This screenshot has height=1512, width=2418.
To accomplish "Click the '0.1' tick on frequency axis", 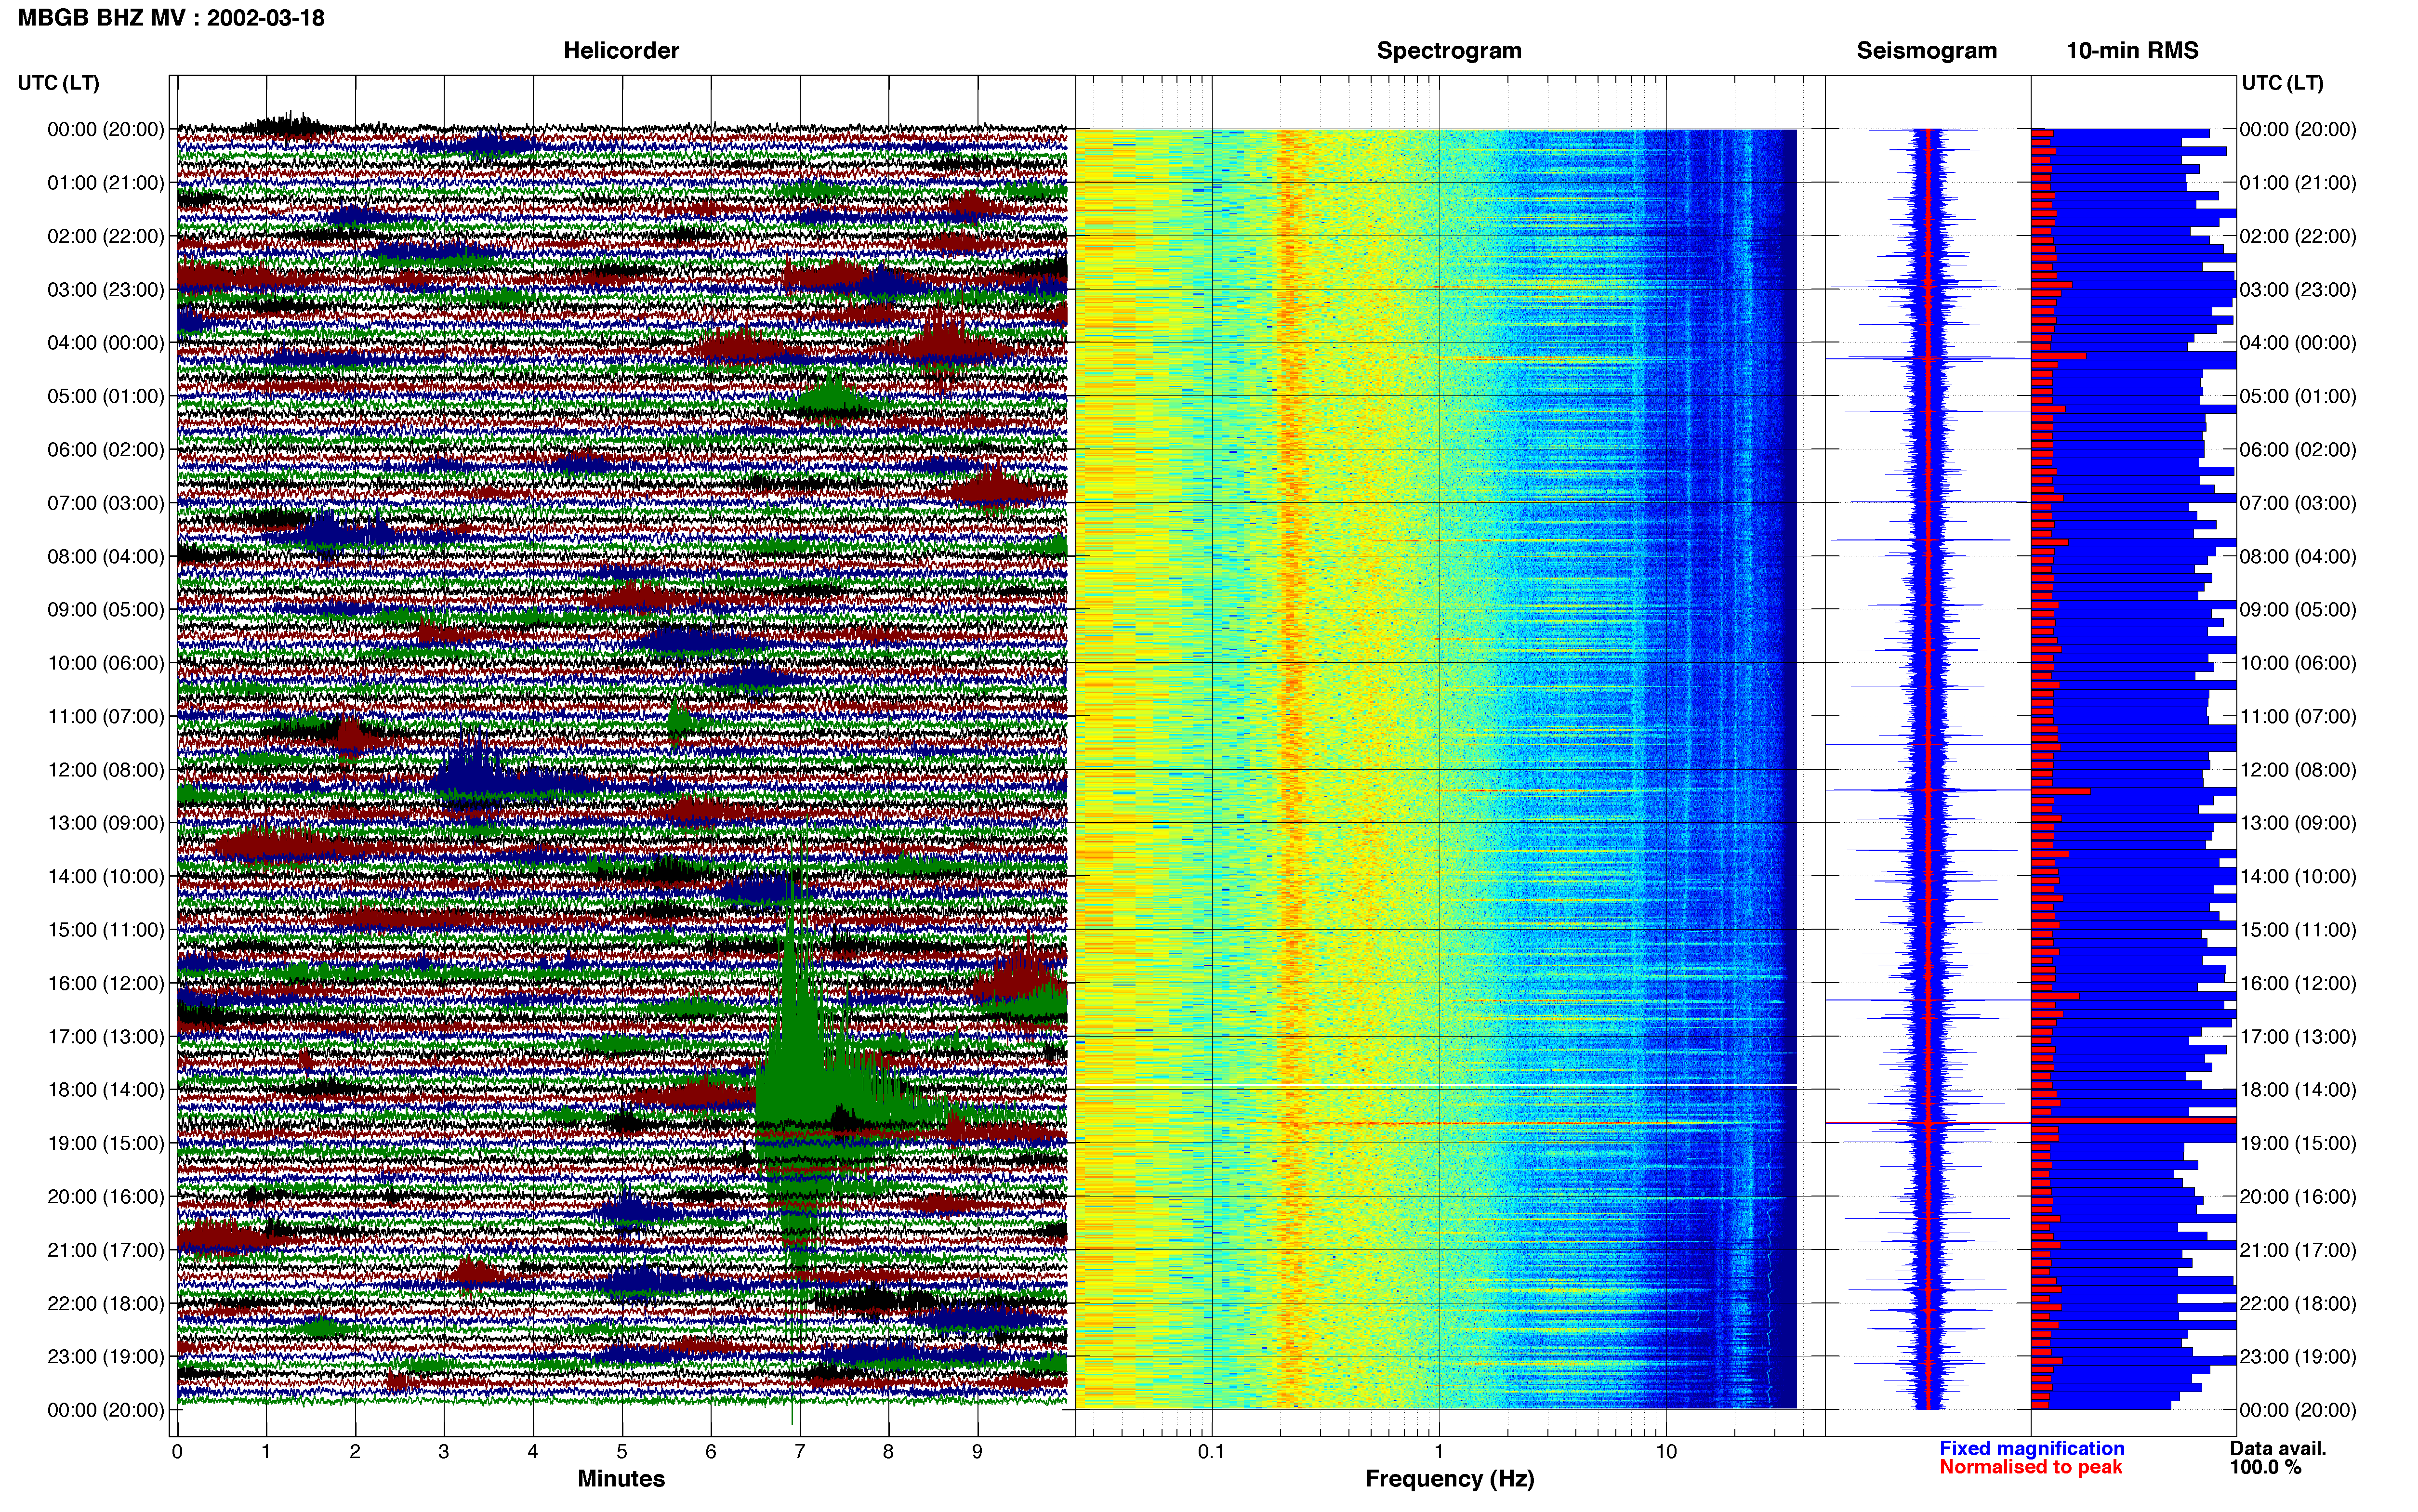I will click(1211, 1452).
